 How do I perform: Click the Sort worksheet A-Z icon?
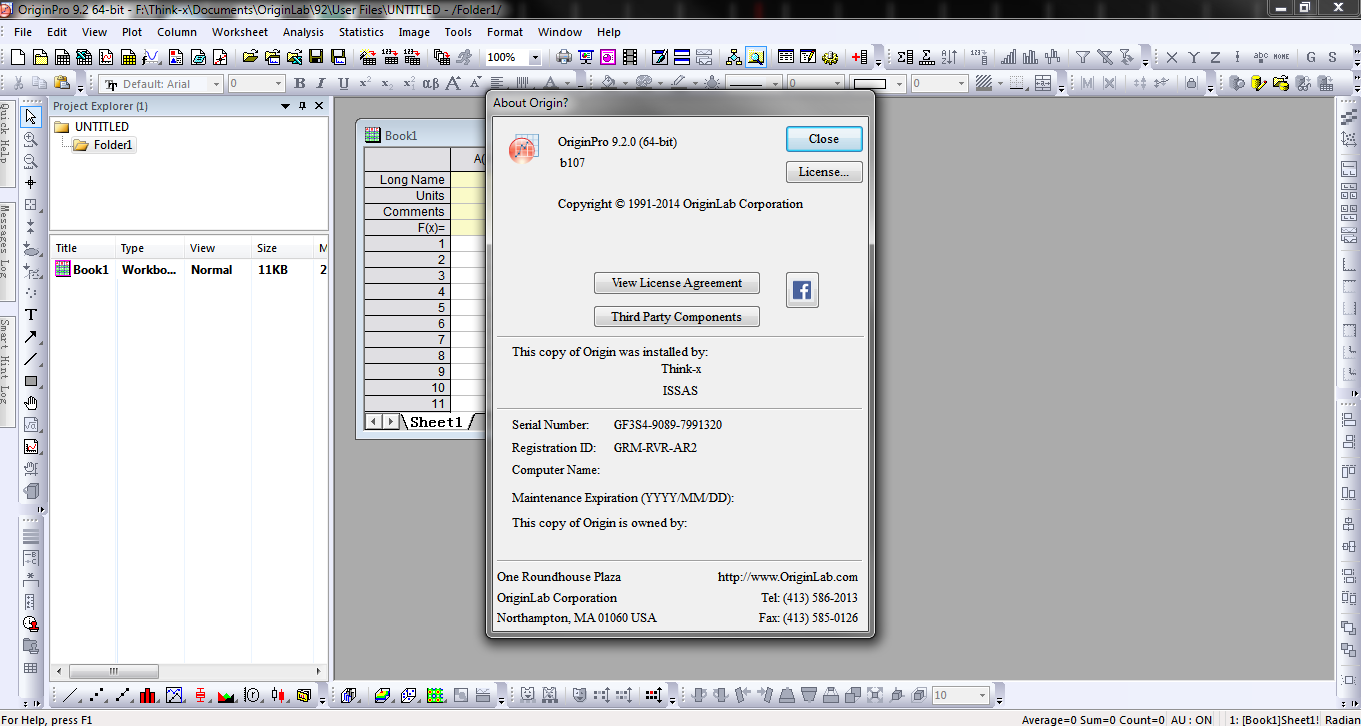click(x=950, y=58)
